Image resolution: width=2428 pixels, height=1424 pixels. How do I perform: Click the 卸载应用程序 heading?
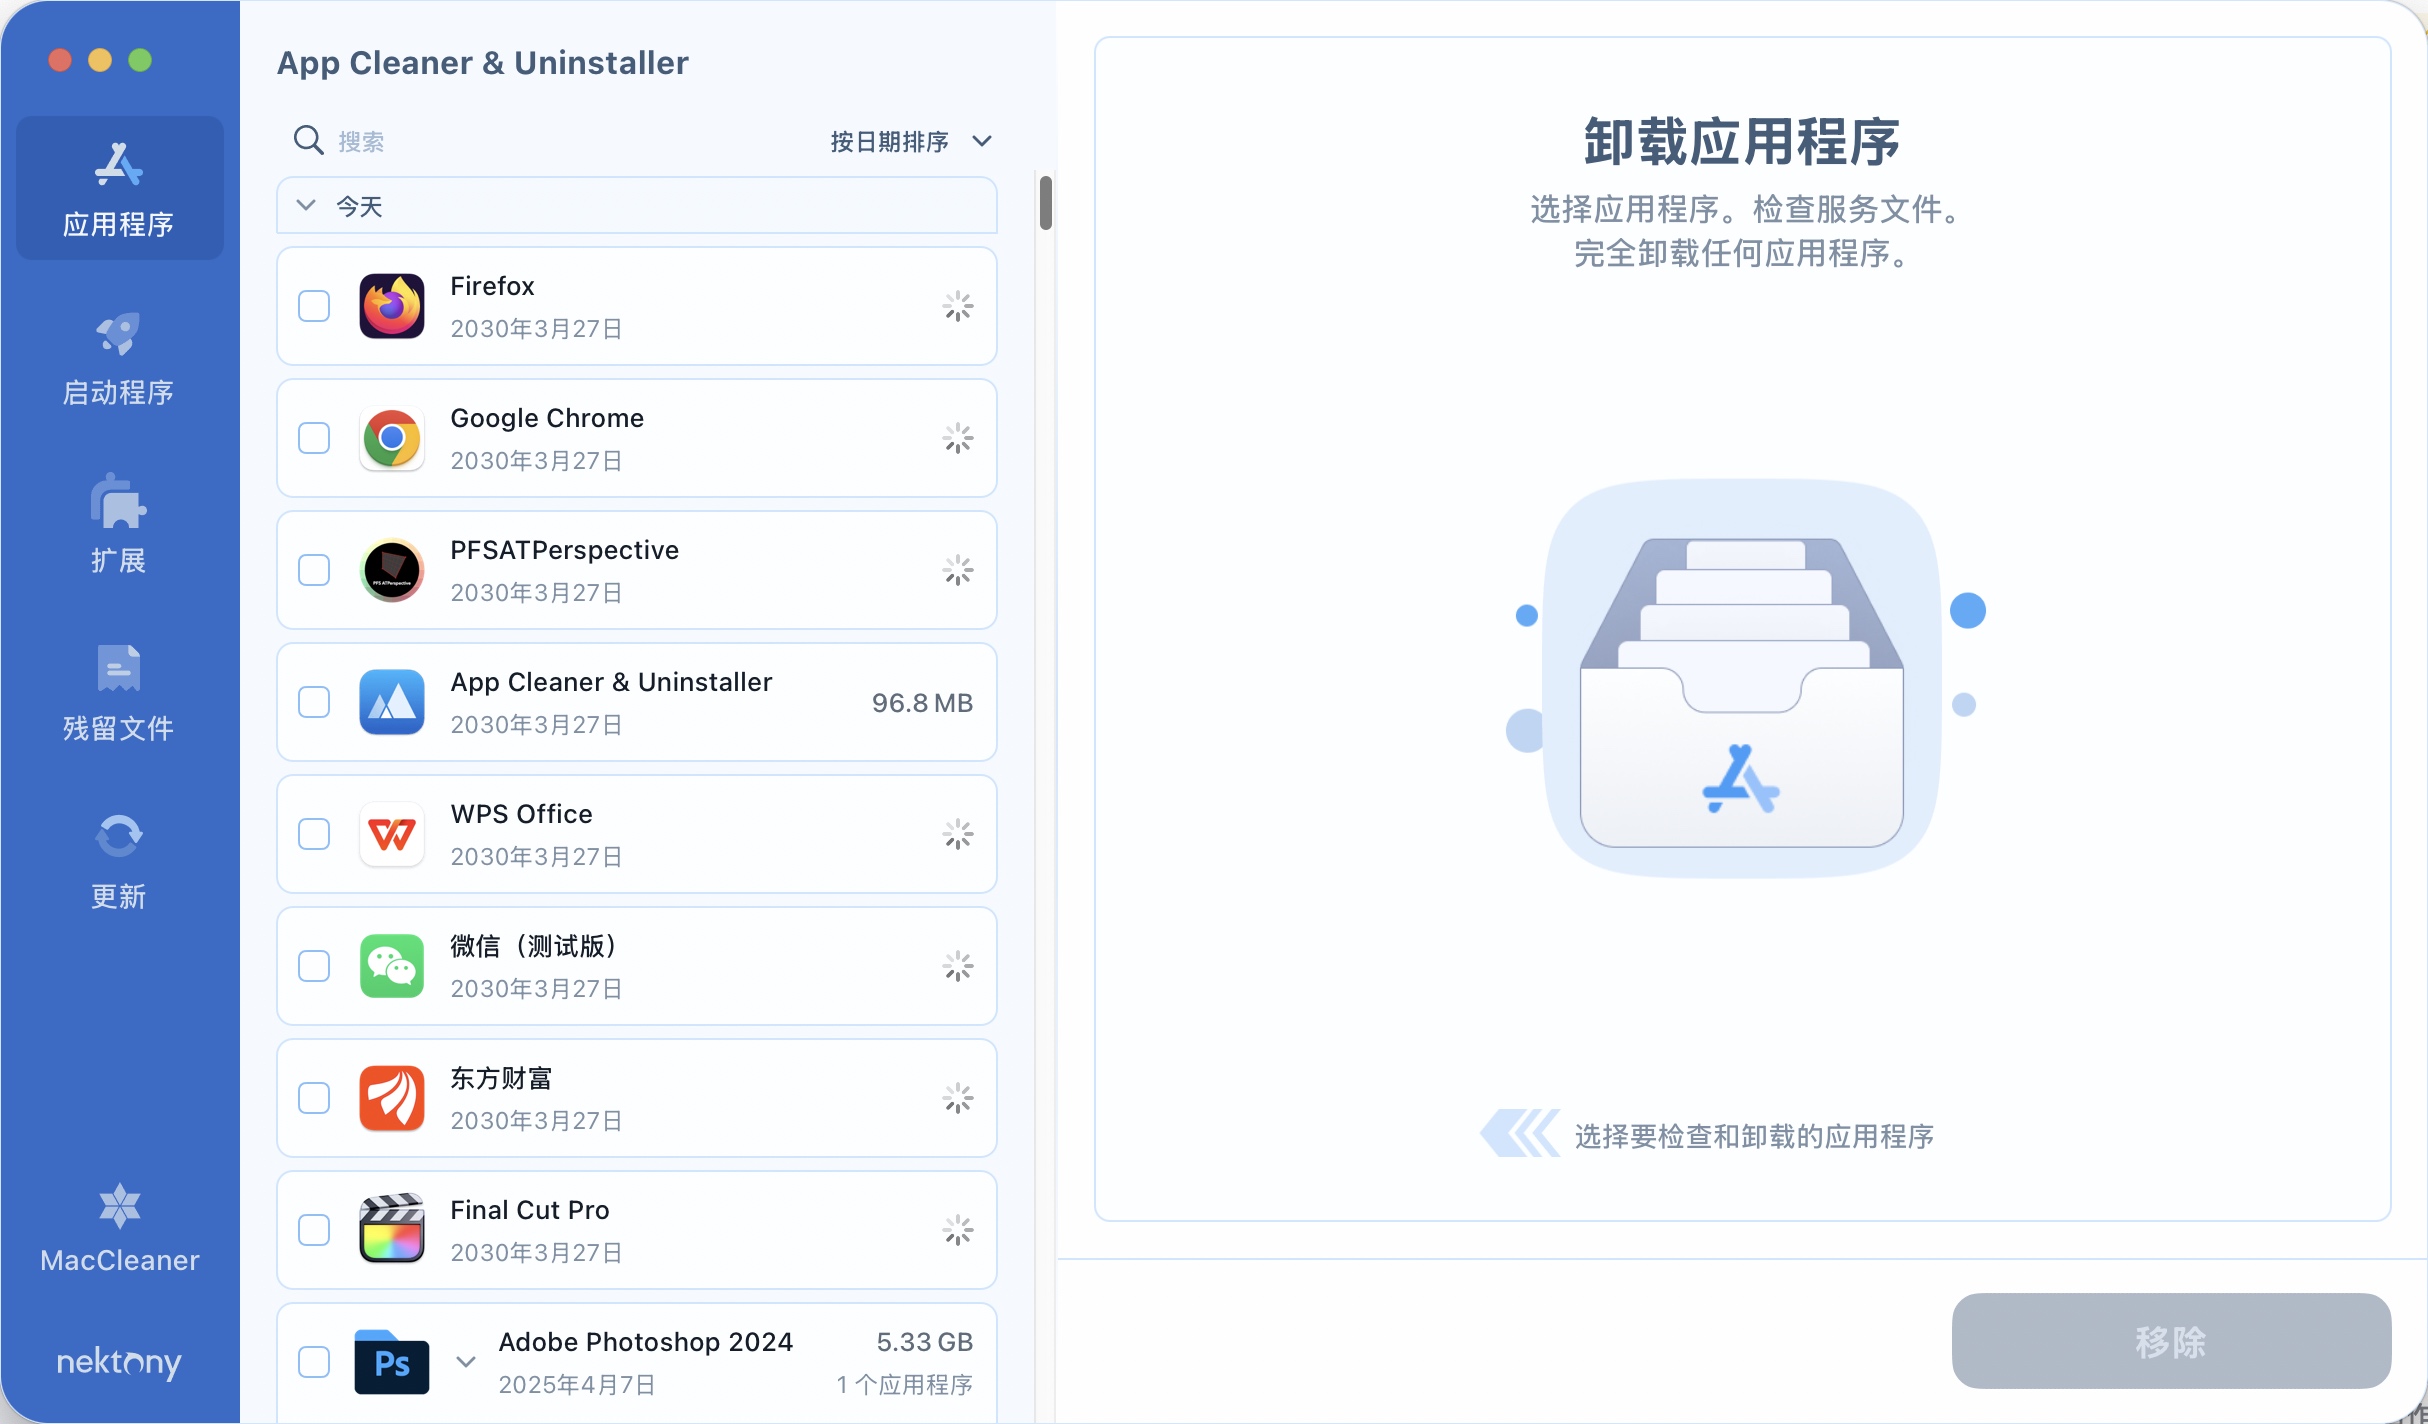point(1742,141)
